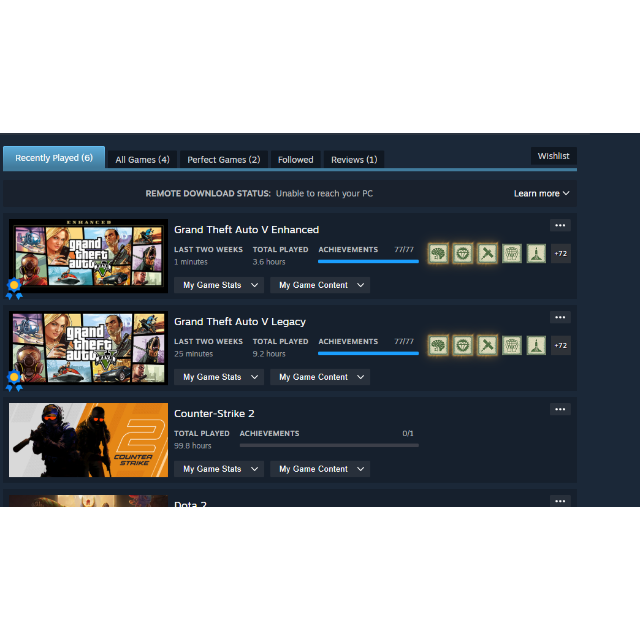The image size is (640, 640).
Task: Switch to the All Games (4) tab
Action: [142, 160]
